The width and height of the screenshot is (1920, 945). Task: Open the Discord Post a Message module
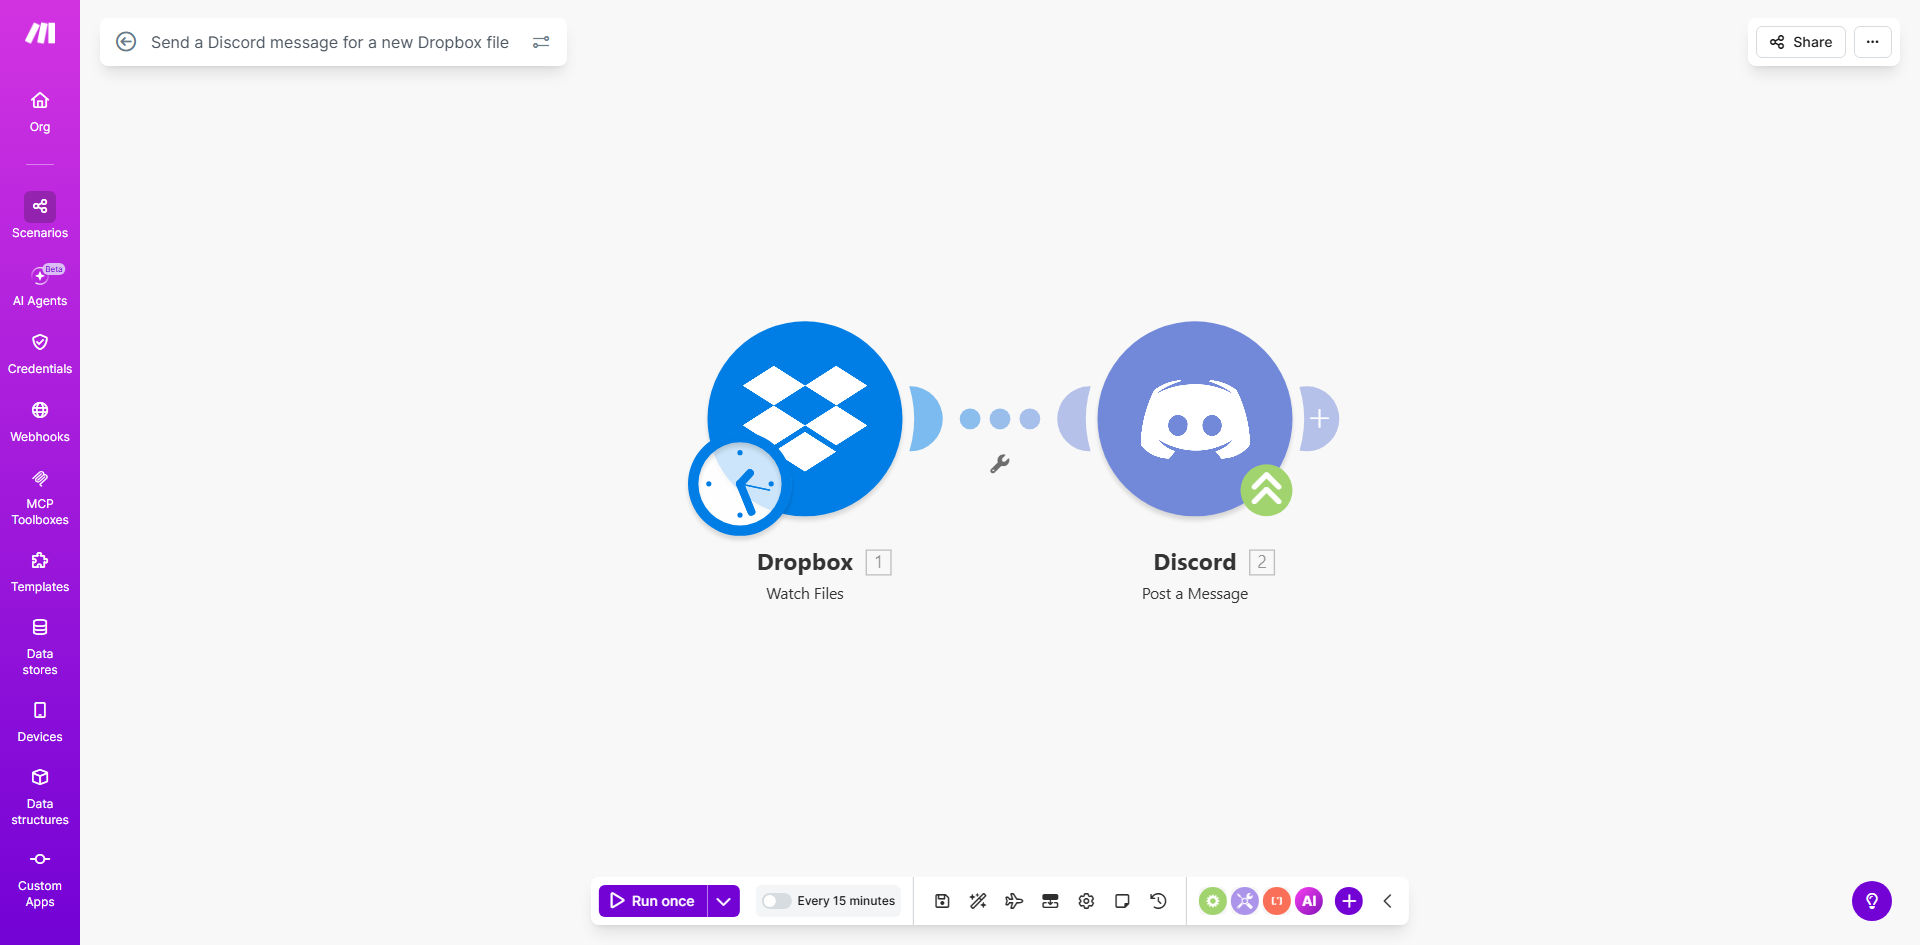[x=1194, y=418]
